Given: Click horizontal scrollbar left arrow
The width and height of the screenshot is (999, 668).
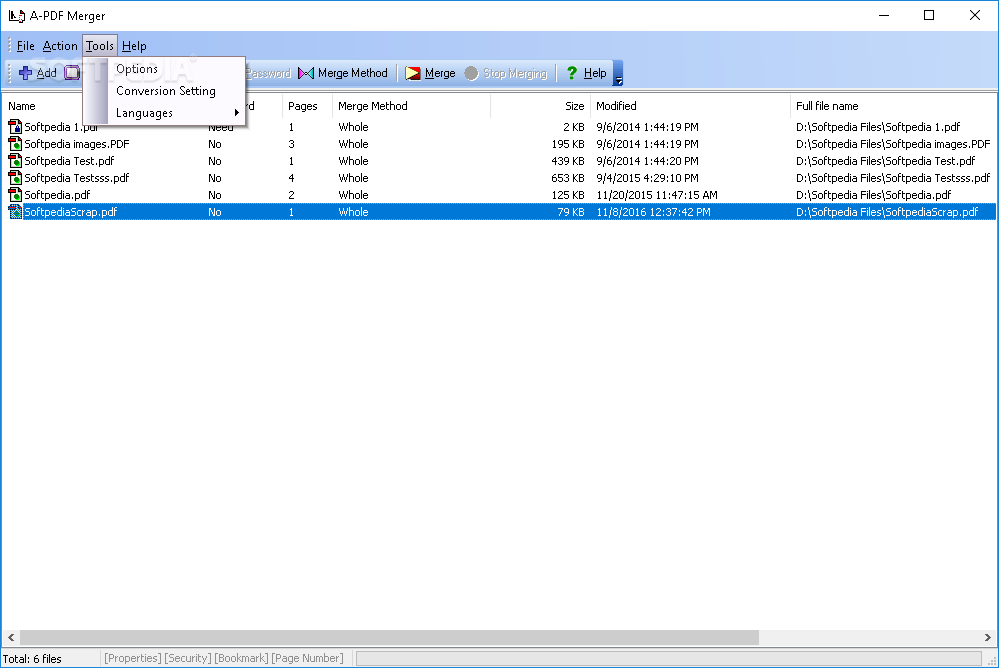Looking at the screenshot, I should pos(11,637).
